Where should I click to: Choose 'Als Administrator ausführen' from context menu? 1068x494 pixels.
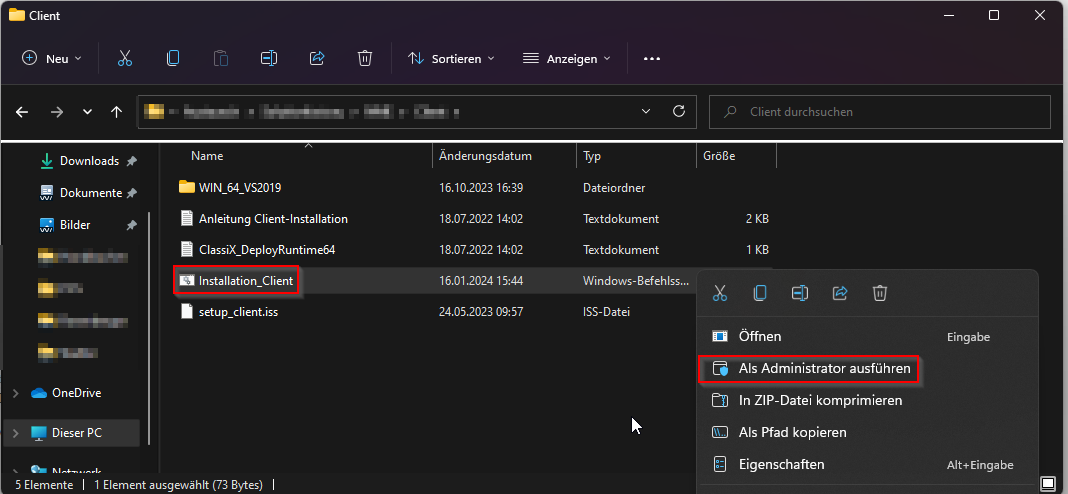pos(824,369)
